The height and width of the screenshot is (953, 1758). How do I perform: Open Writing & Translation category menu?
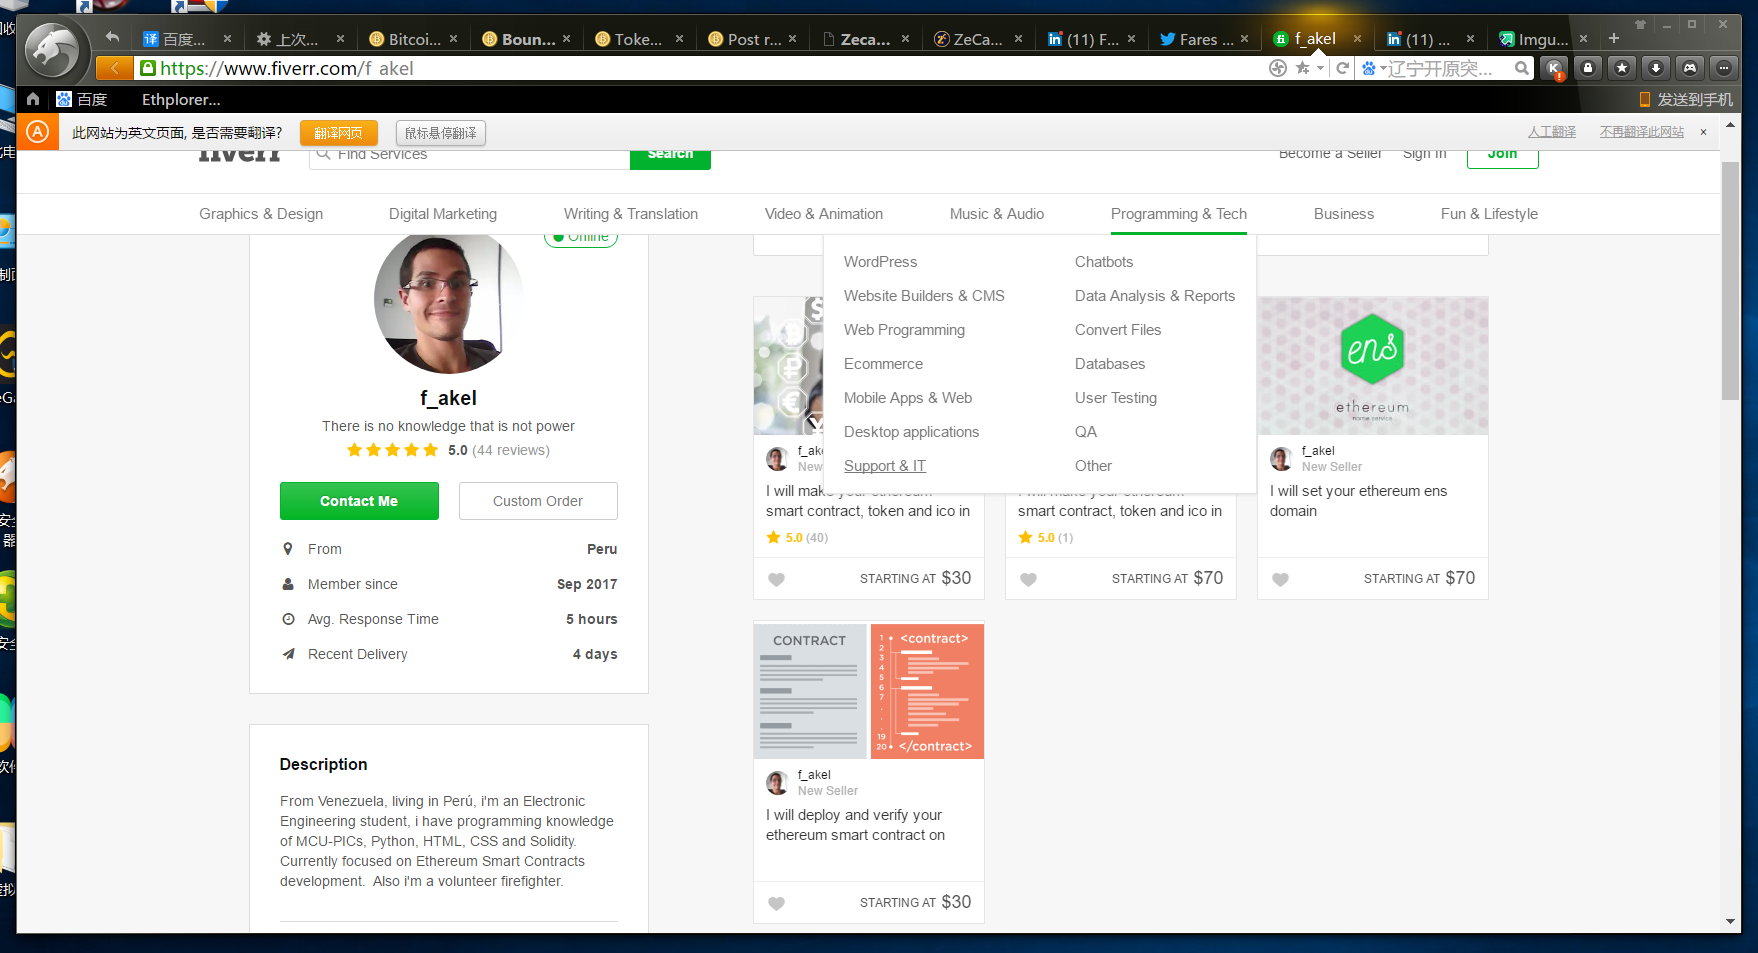pos(631,214)
